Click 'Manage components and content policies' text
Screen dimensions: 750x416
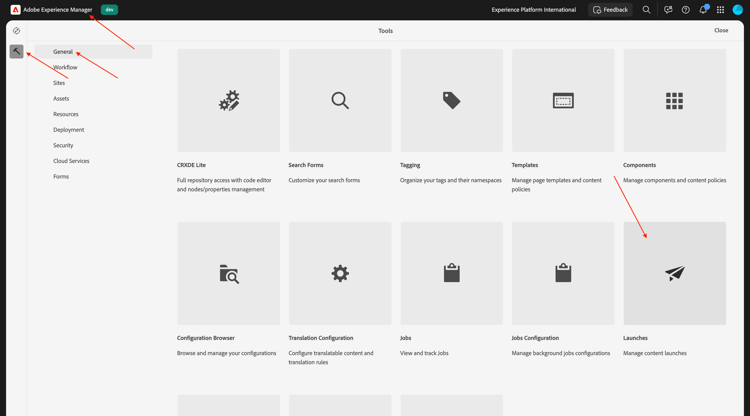tap(674, 180)
